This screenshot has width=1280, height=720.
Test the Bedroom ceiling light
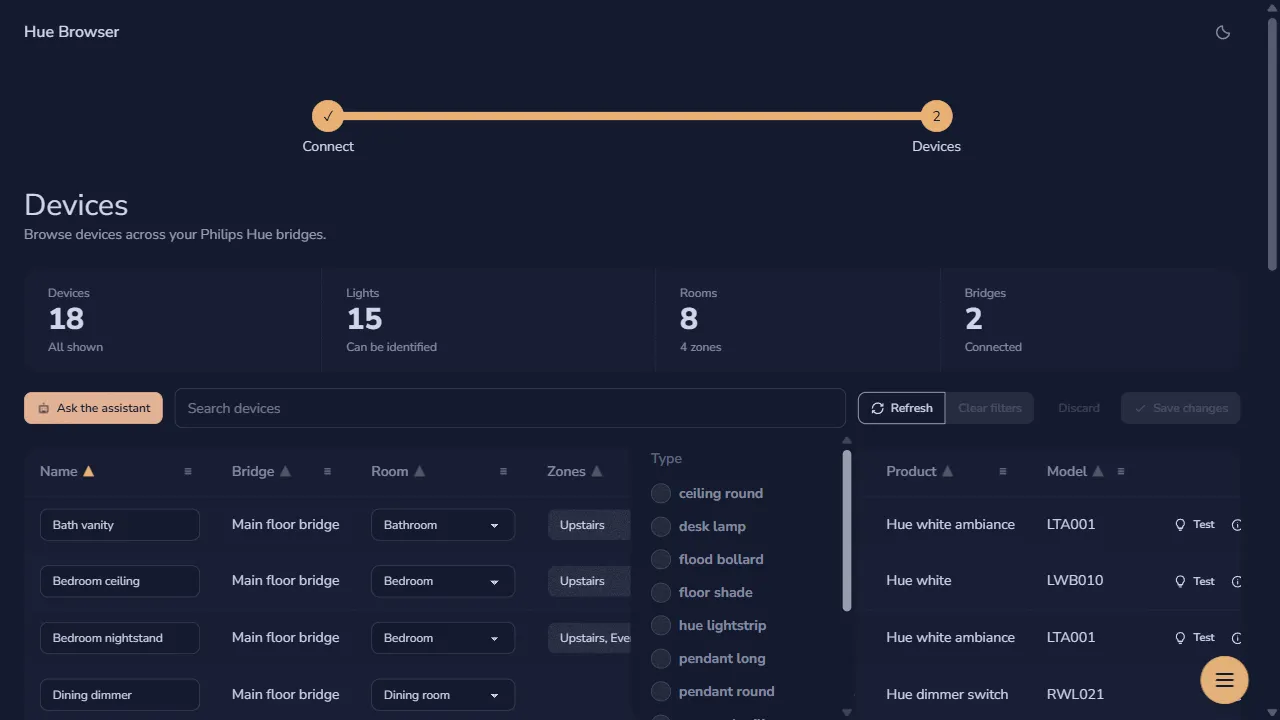click(x=1195, y=581)
